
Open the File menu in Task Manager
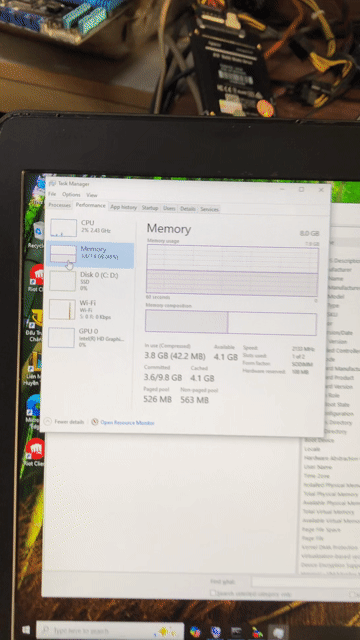pos(52,194)
